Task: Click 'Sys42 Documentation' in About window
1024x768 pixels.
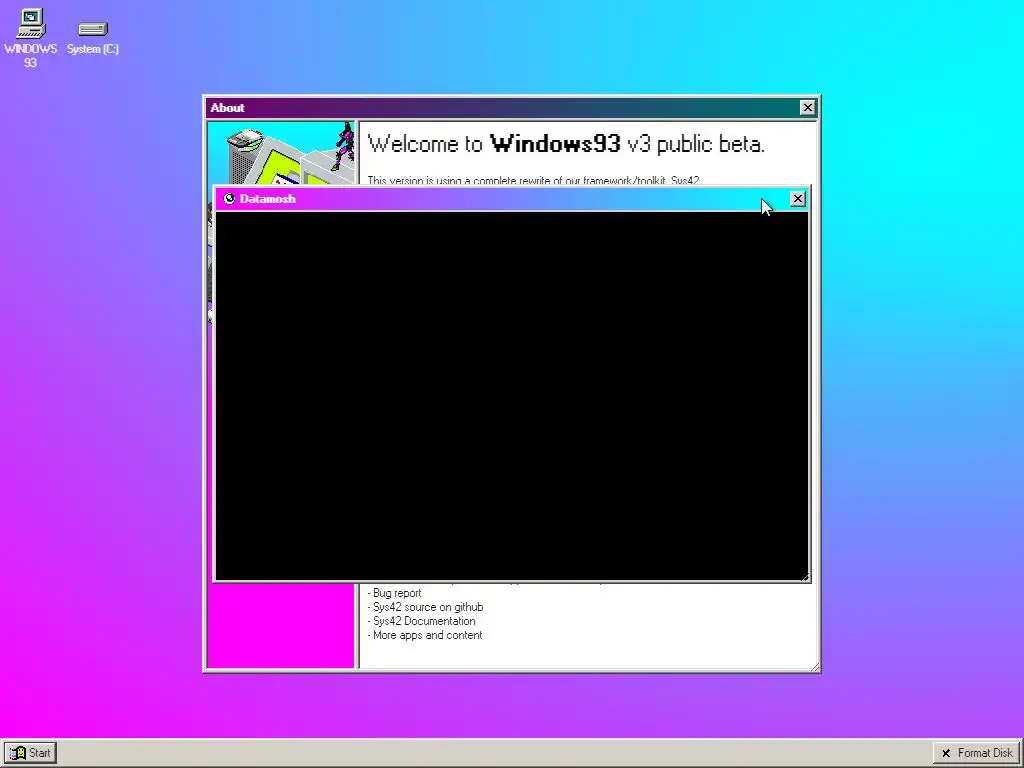Action: pyautogui.click(x=424, y=621)
